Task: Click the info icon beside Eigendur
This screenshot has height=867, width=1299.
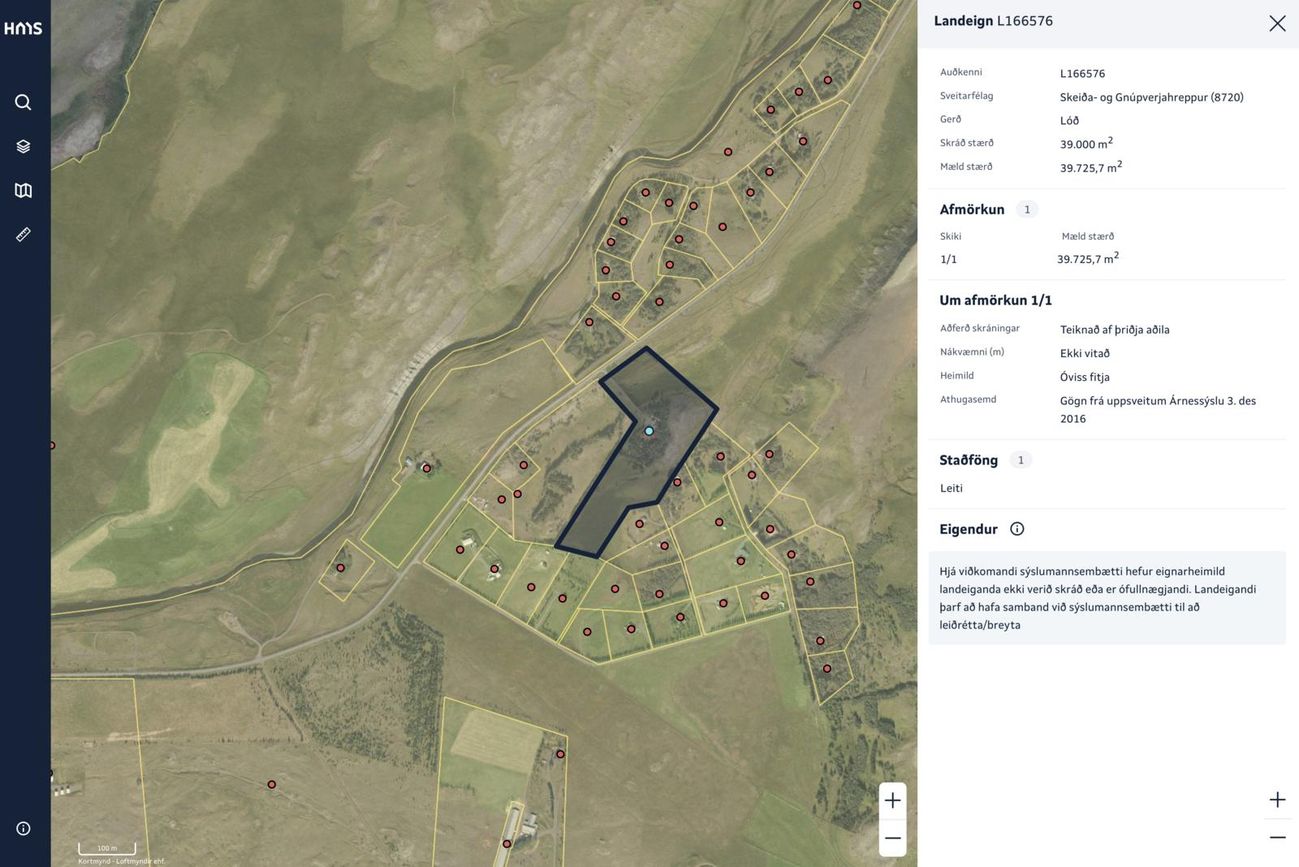Action: click(1017, 529)
